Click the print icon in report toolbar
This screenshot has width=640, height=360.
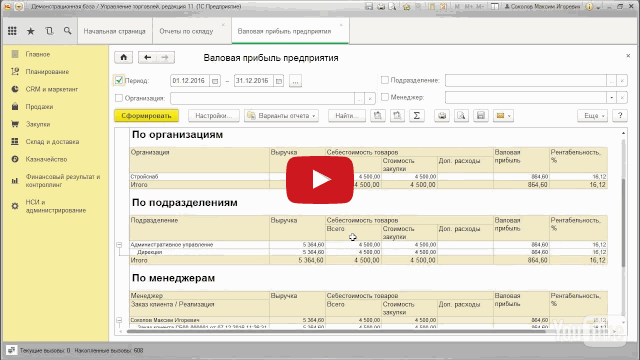click(x=442, y=116)
